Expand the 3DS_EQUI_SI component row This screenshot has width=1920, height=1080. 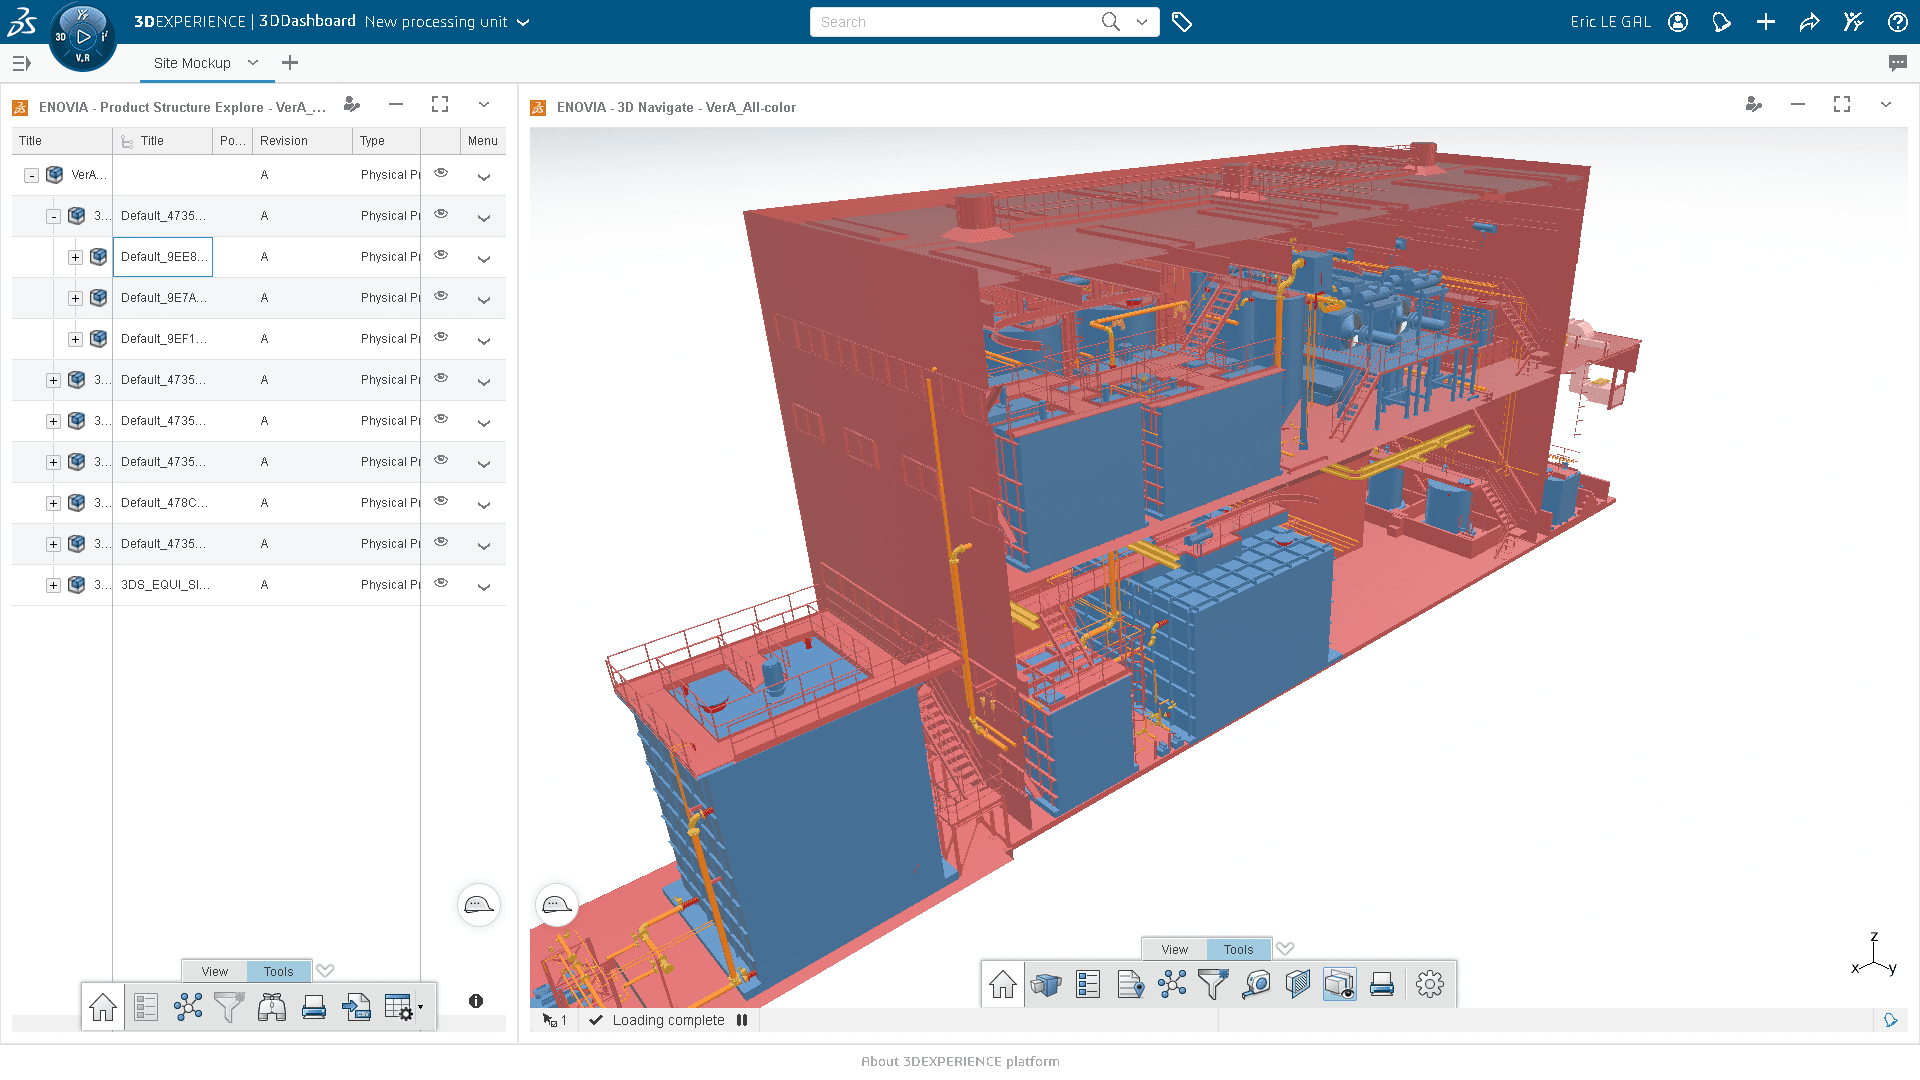54,584
